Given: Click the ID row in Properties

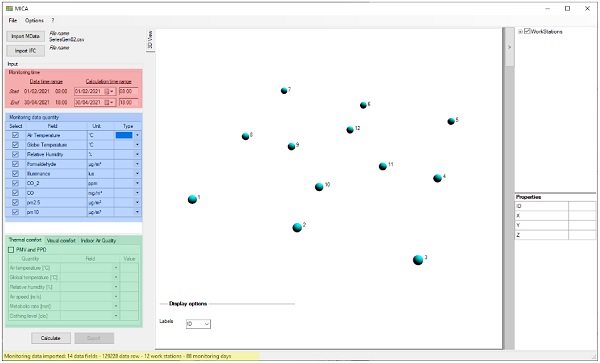Looking at the screenshot, I should 555,206.
